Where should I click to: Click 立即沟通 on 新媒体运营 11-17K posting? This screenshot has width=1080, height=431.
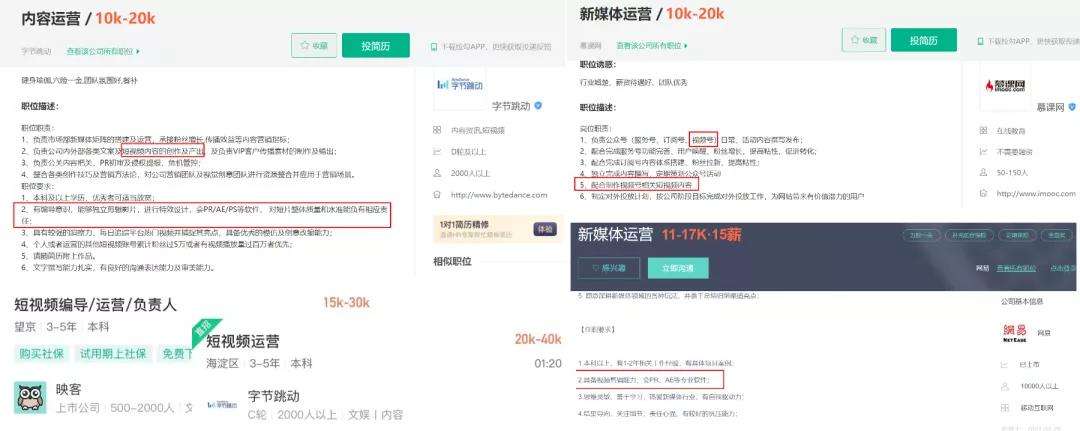coord(678,268)
